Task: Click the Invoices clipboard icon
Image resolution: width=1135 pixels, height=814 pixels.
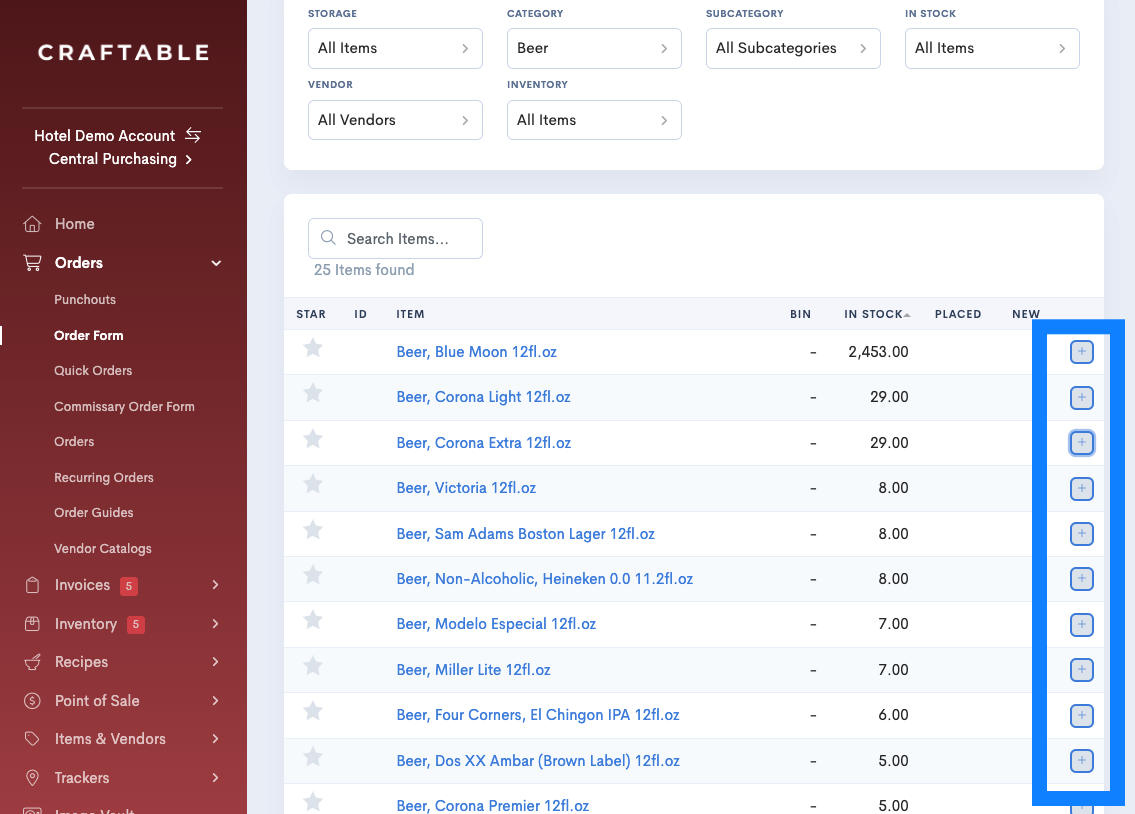Action: click(32, 585)
